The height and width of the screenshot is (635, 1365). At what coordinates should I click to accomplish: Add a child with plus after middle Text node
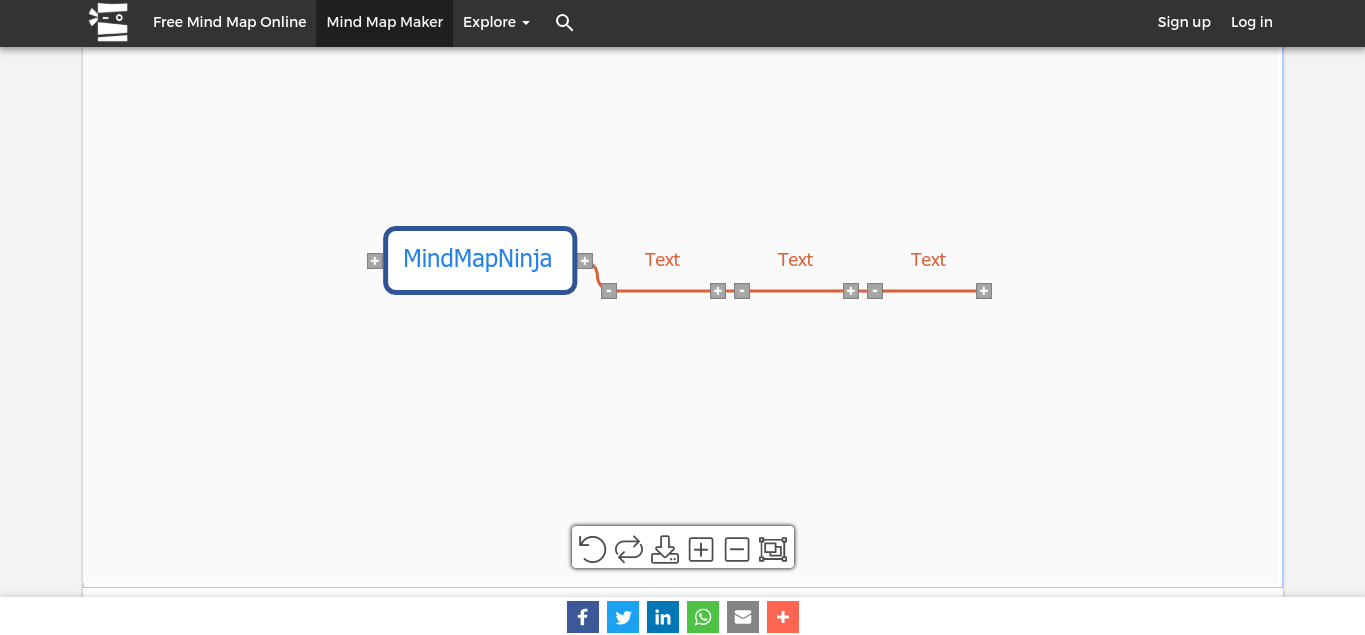pos(850,291)
